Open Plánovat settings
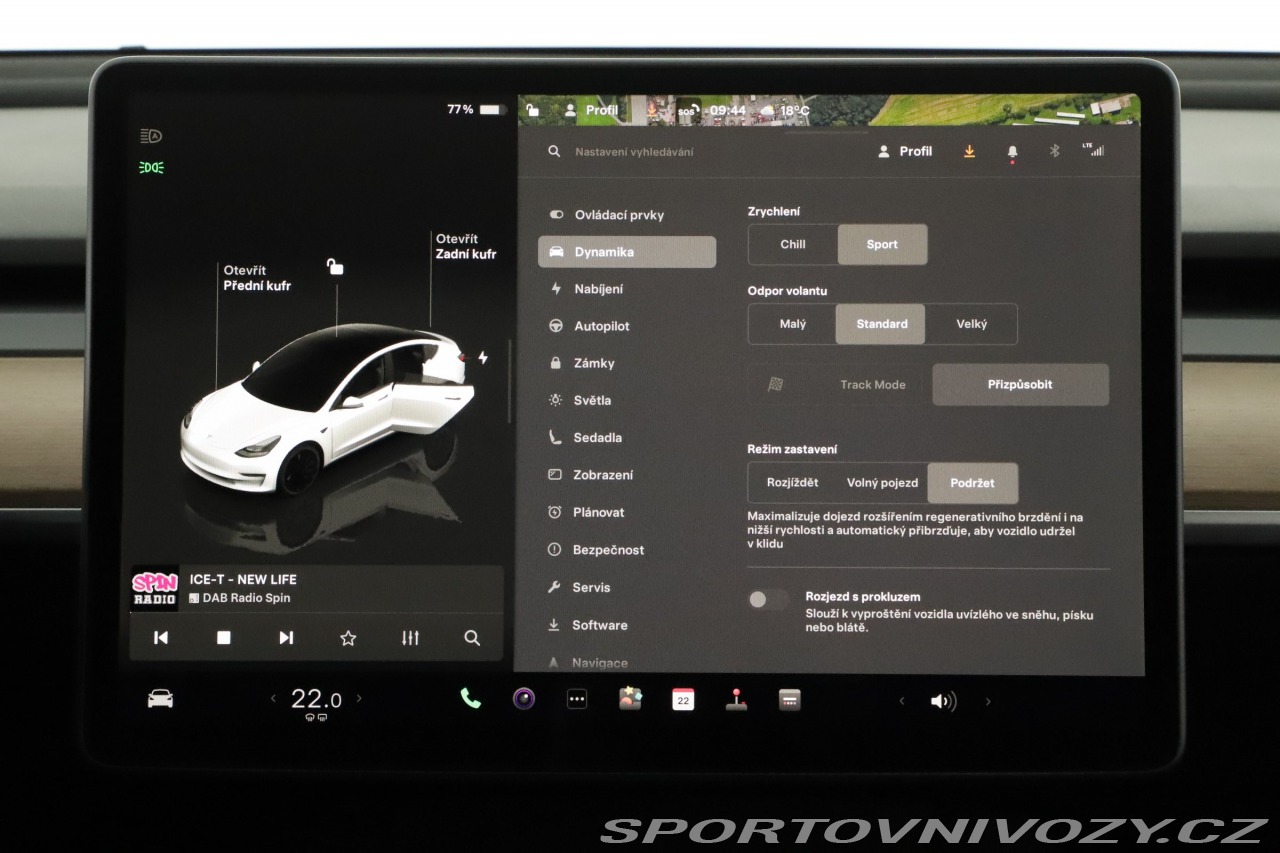This screenshot has height=853, width=1280. coord(627,512)
